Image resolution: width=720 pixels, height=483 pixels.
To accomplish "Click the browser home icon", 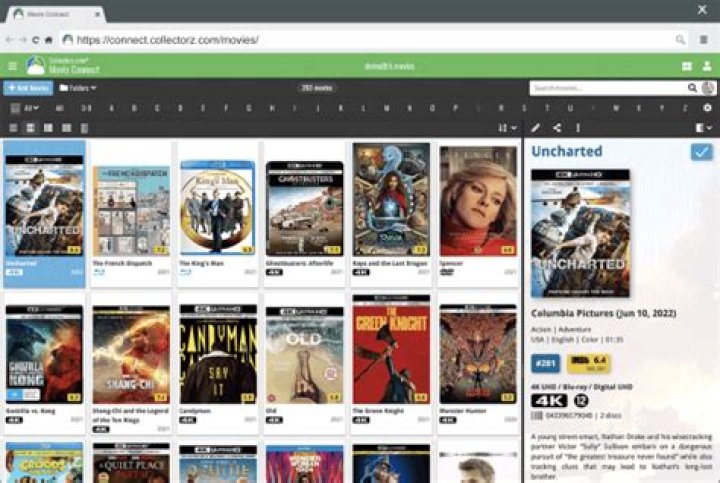I will (x=49, y=40).
